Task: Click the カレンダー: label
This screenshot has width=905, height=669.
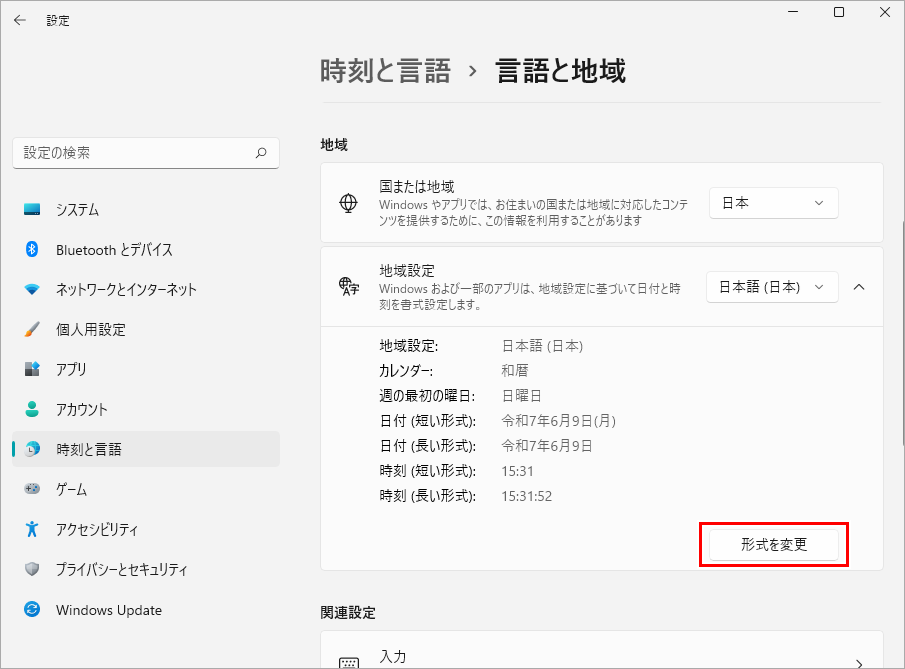Action: [x=406, y=371]
